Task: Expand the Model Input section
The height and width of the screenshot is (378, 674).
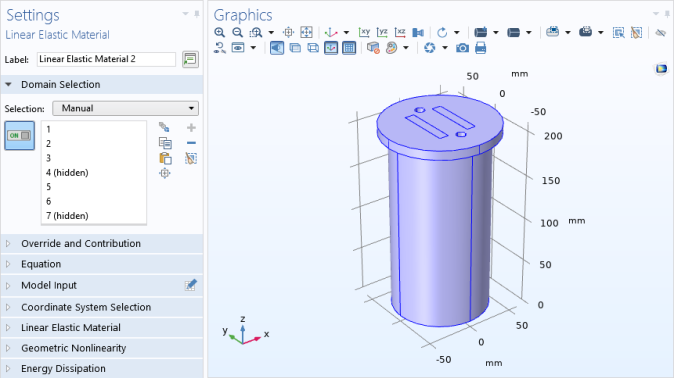Action: click(8, 286)
